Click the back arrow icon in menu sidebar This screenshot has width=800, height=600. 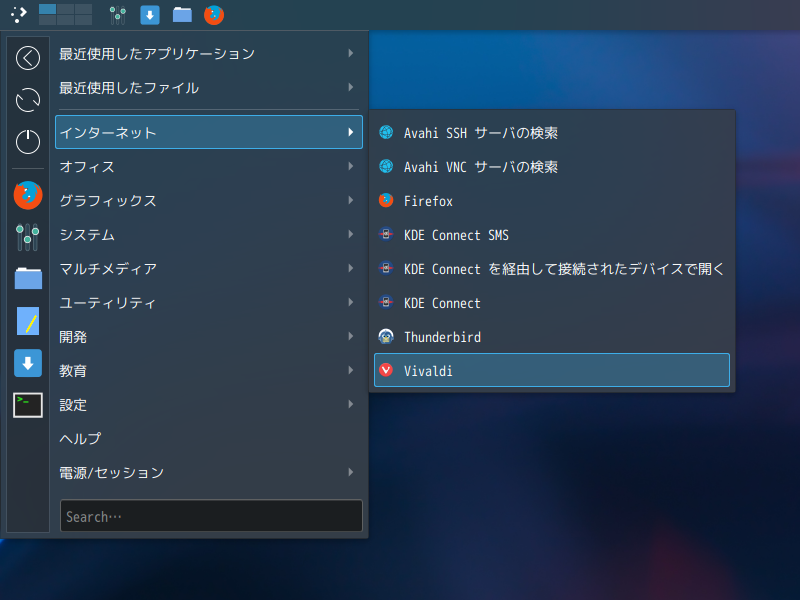click(x=28, y=58)
